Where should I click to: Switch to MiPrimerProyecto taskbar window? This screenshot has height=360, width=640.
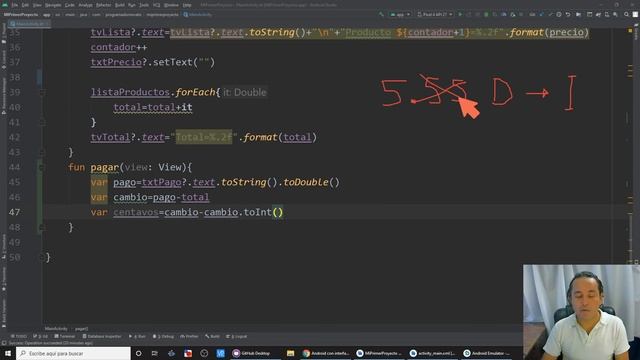coord(379,353)
